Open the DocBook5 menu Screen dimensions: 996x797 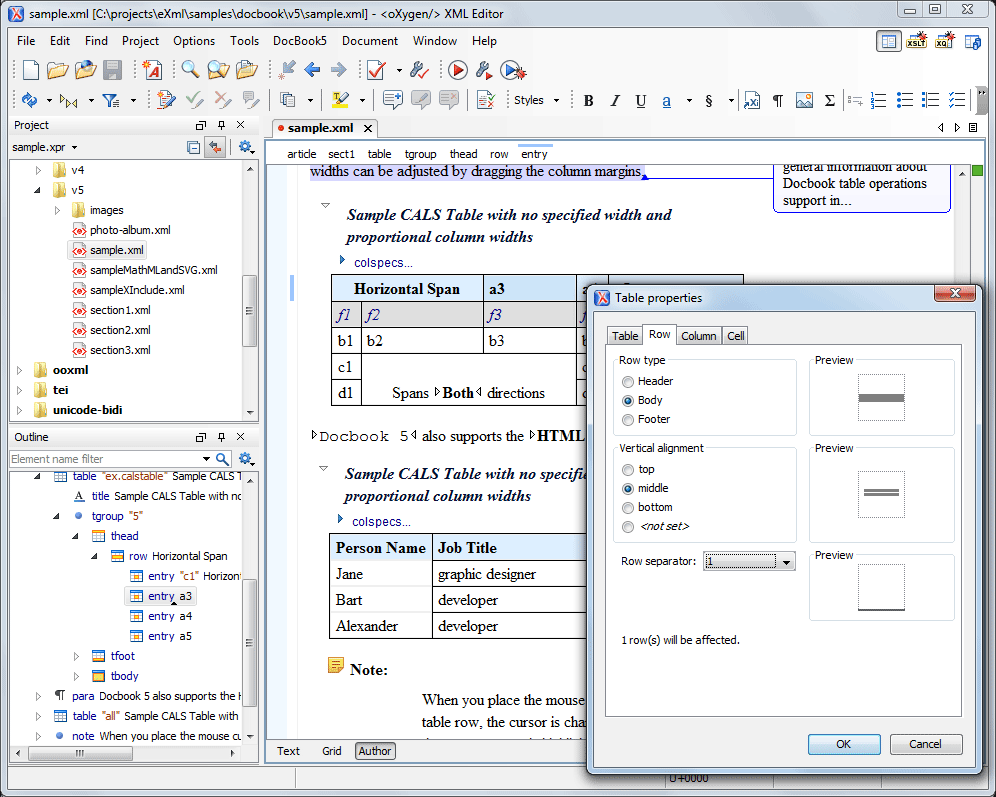pyautogui.click(x=300, y=41)
